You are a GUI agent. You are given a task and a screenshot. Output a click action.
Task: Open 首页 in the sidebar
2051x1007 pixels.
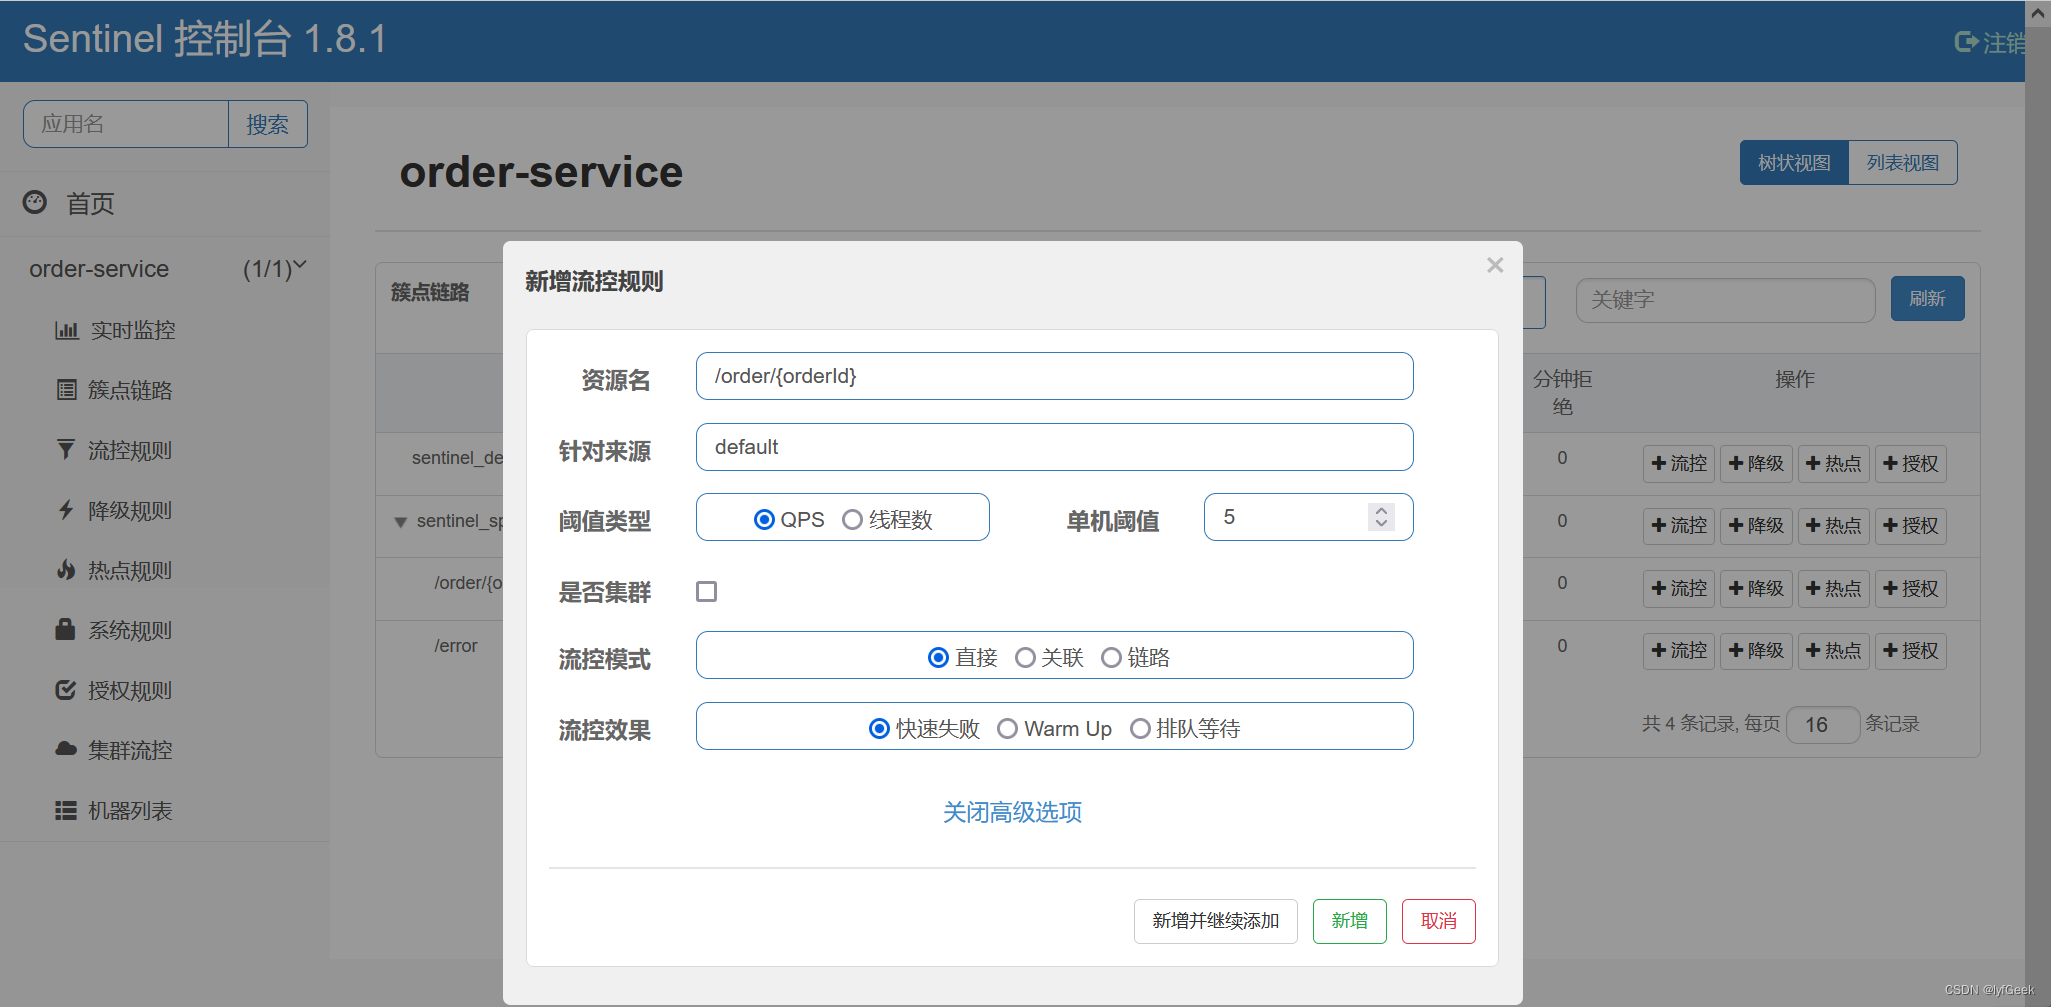[90, 204]
